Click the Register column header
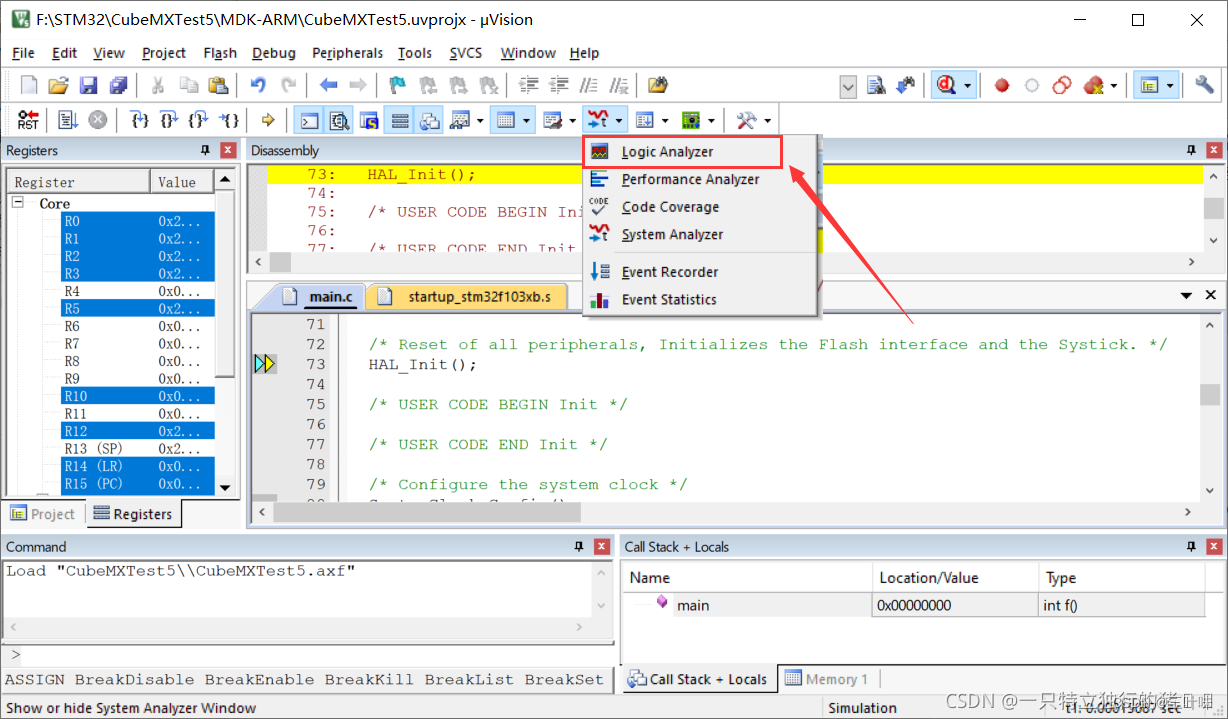Image resolution: width=1228 pixels, height=719 pixels. [79, 182]
